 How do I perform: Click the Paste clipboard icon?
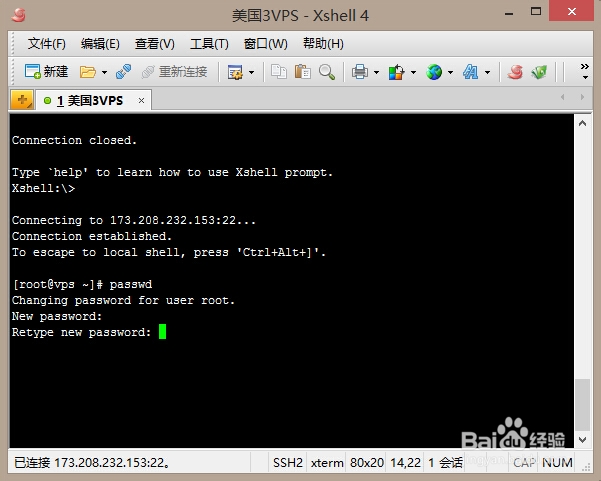[302, 72]
